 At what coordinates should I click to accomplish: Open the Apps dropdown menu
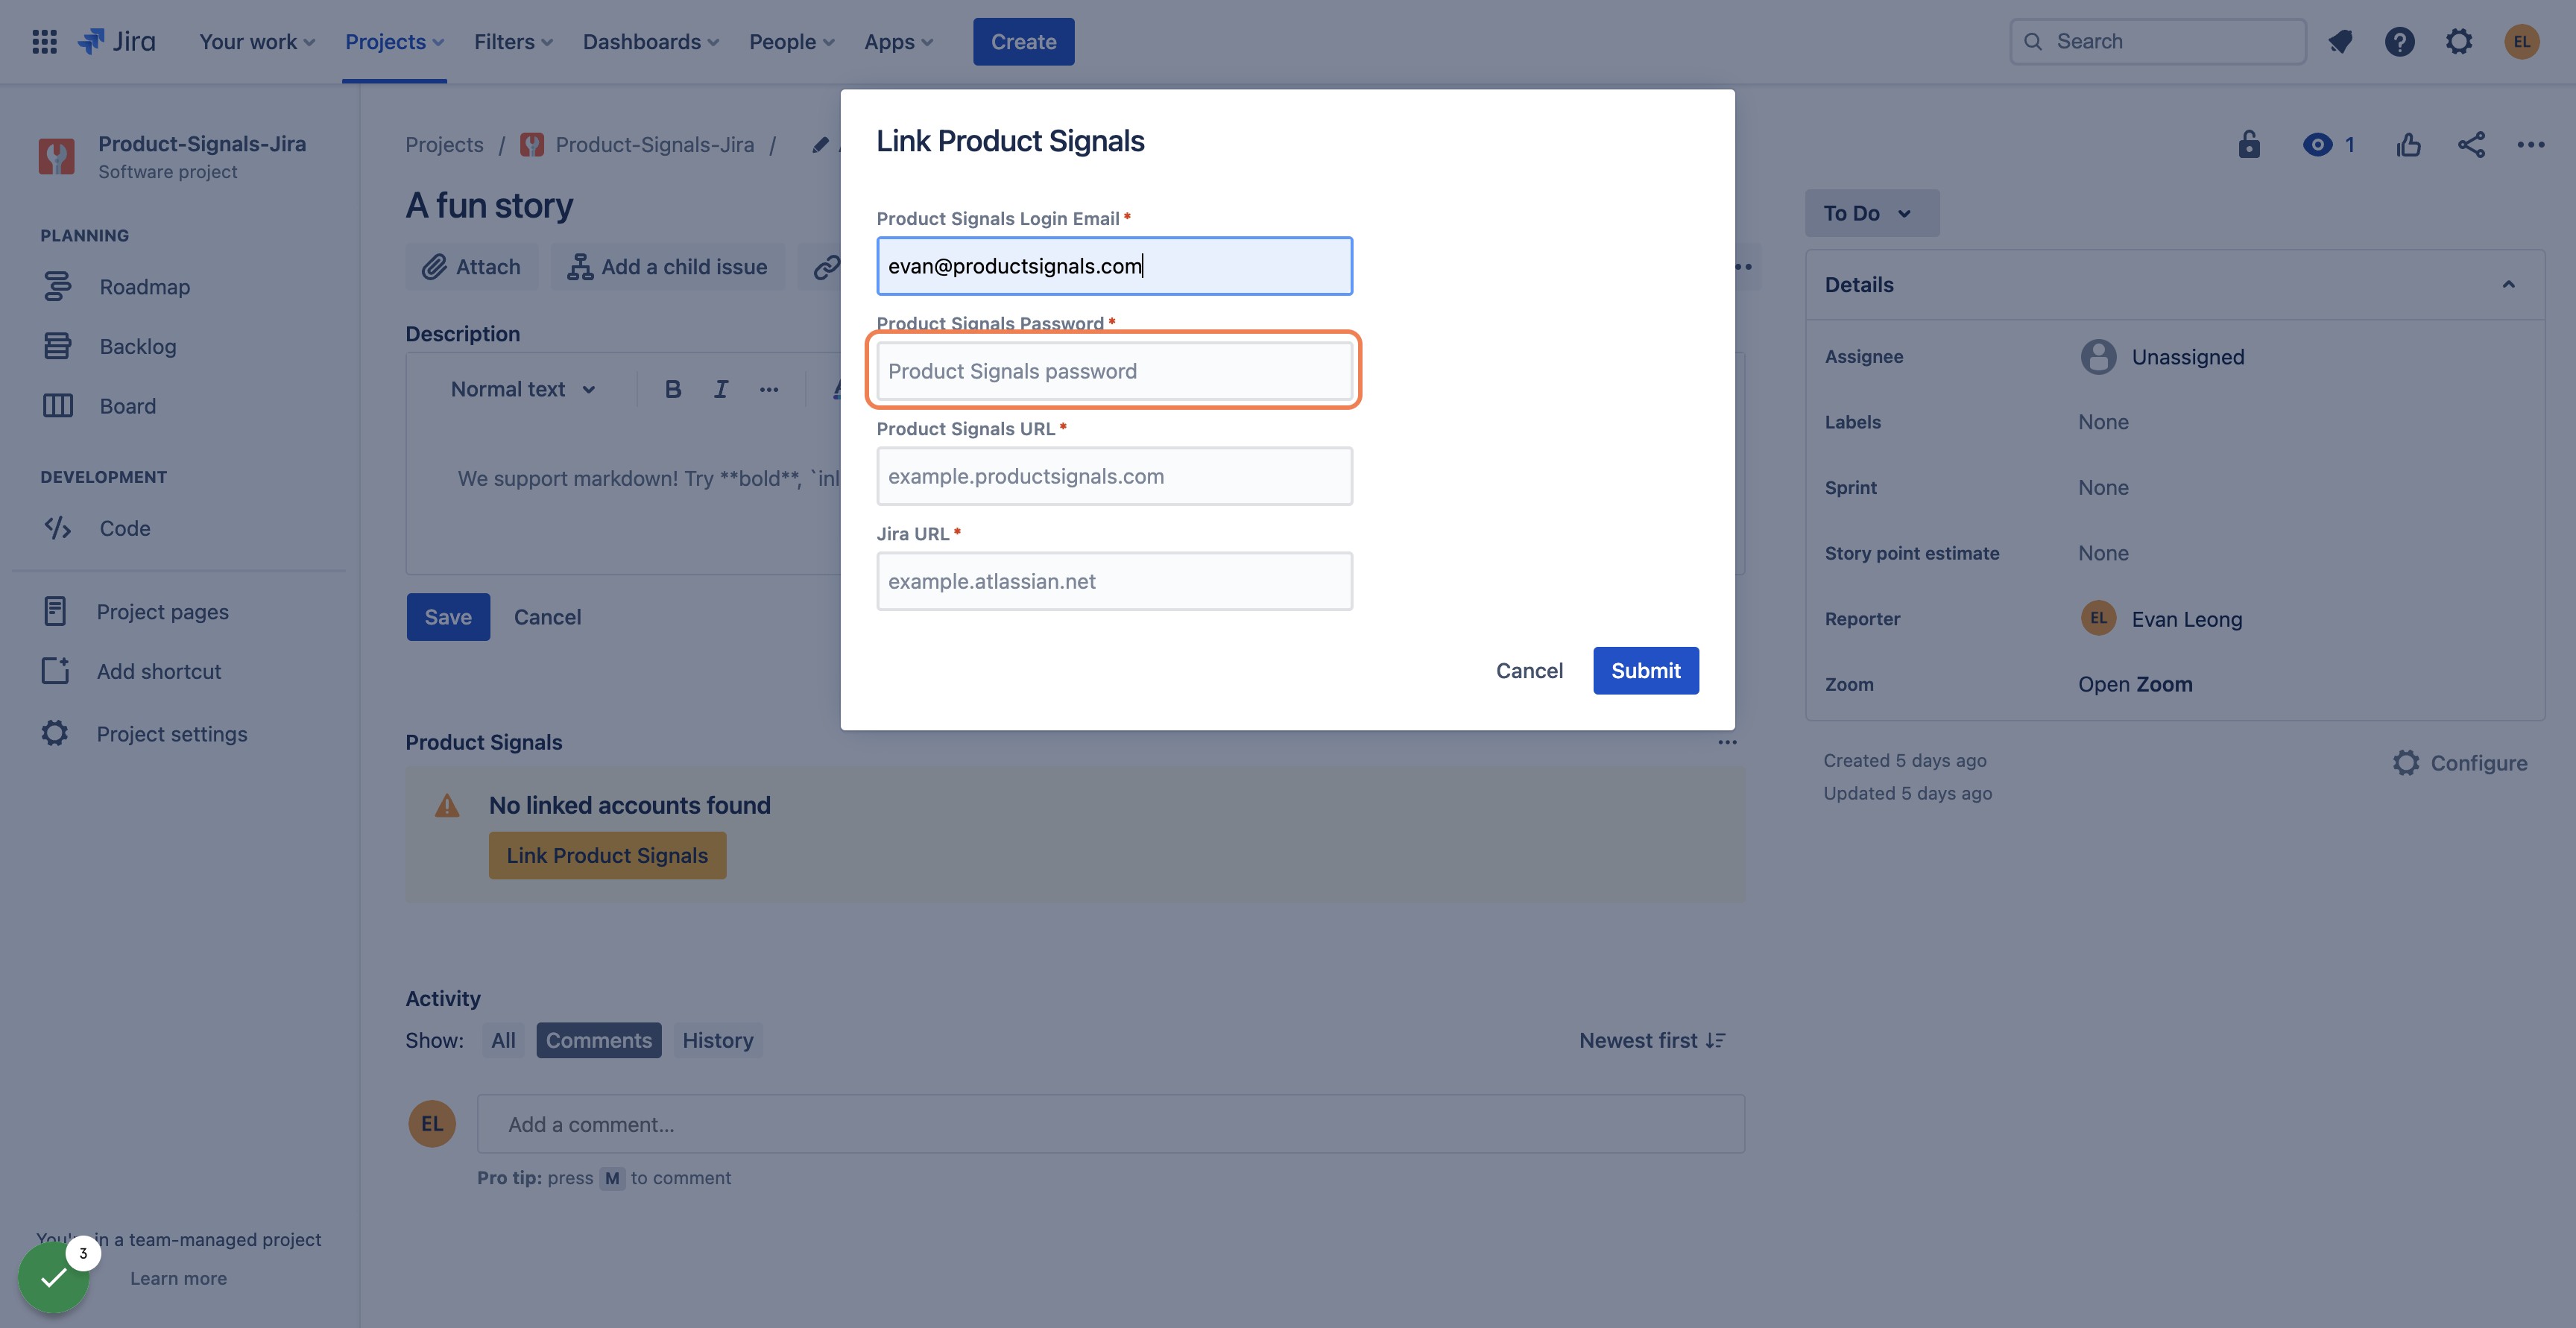pos(898,42)
